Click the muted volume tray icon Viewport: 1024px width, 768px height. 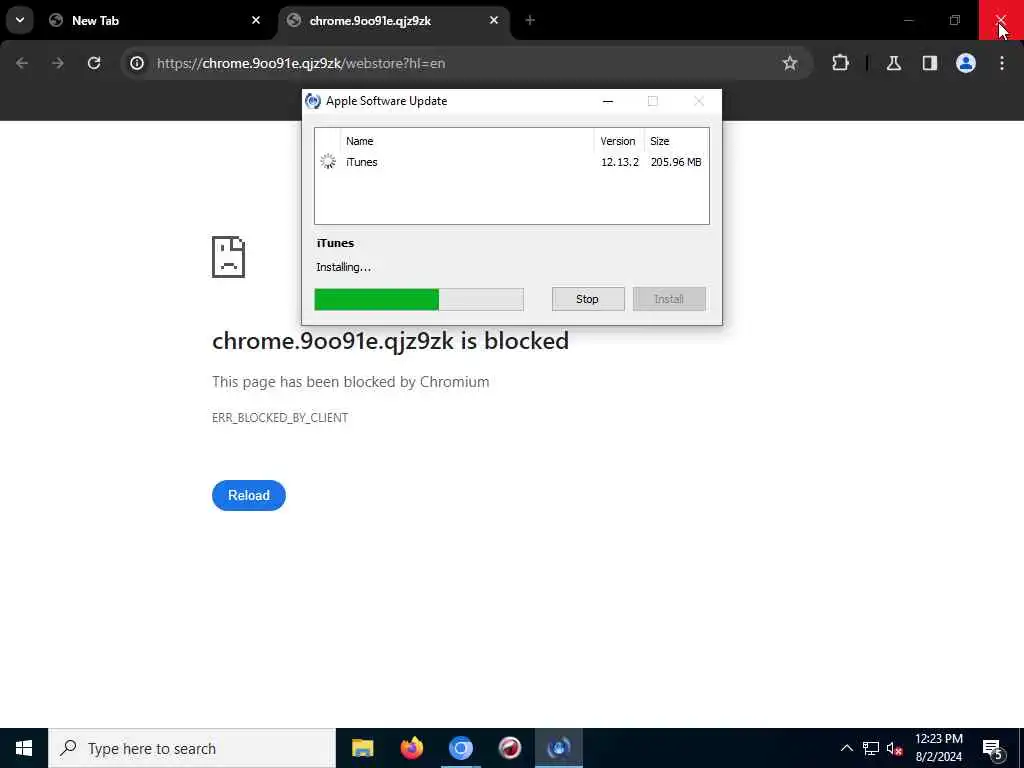(x=895, y=748)
